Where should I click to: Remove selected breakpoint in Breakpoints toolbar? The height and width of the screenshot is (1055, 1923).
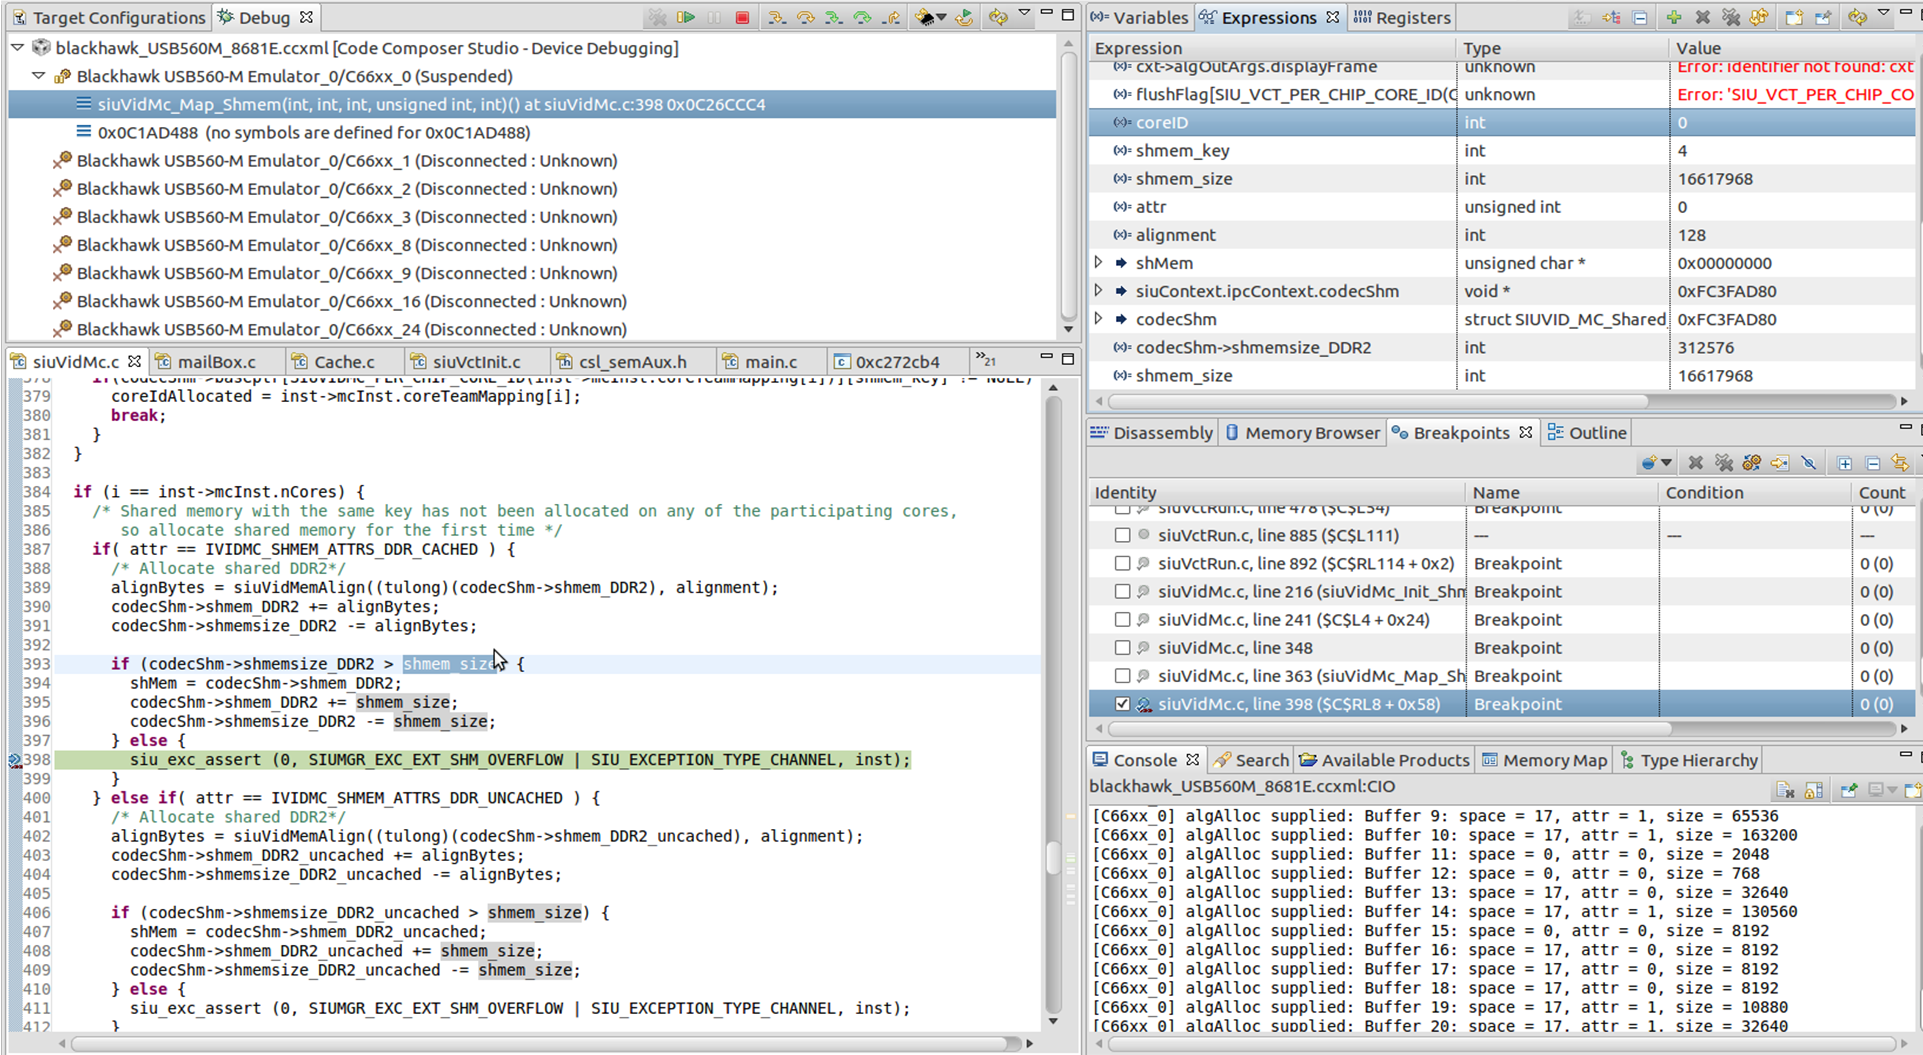(1695, 463)
